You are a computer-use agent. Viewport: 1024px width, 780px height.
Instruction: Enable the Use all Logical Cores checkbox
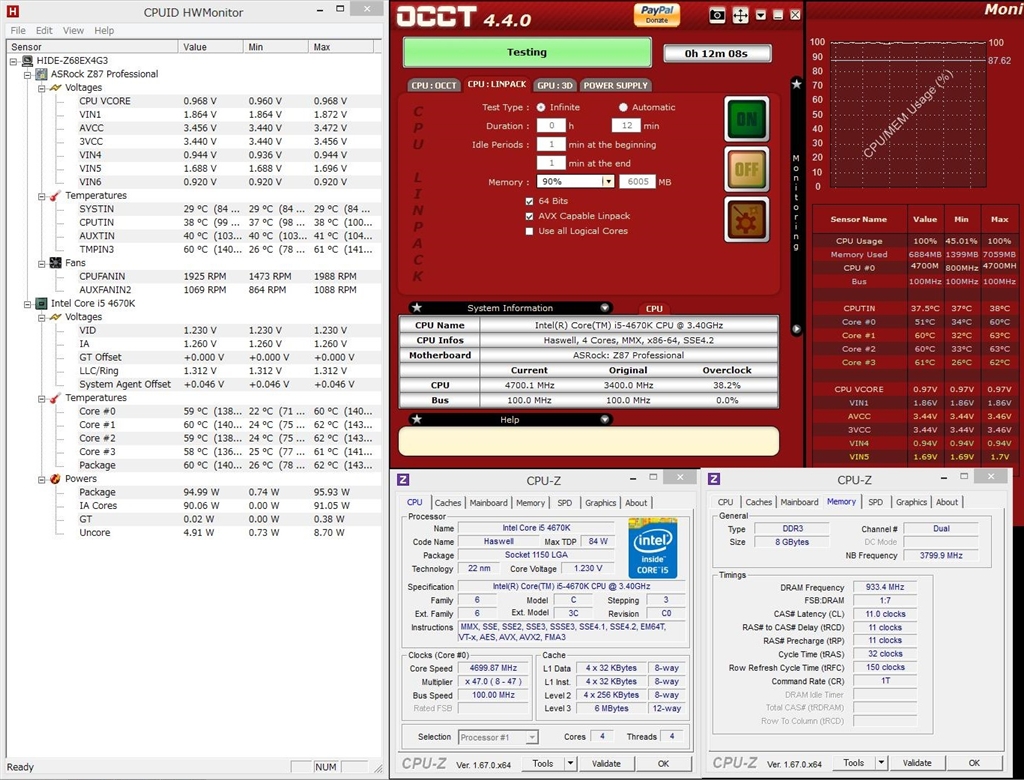[530, 231]
